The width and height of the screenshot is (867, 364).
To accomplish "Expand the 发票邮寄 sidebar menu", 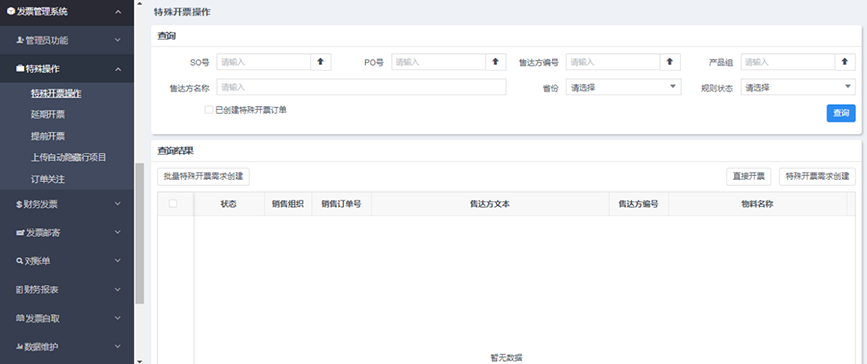I will [x=67, y=233].
